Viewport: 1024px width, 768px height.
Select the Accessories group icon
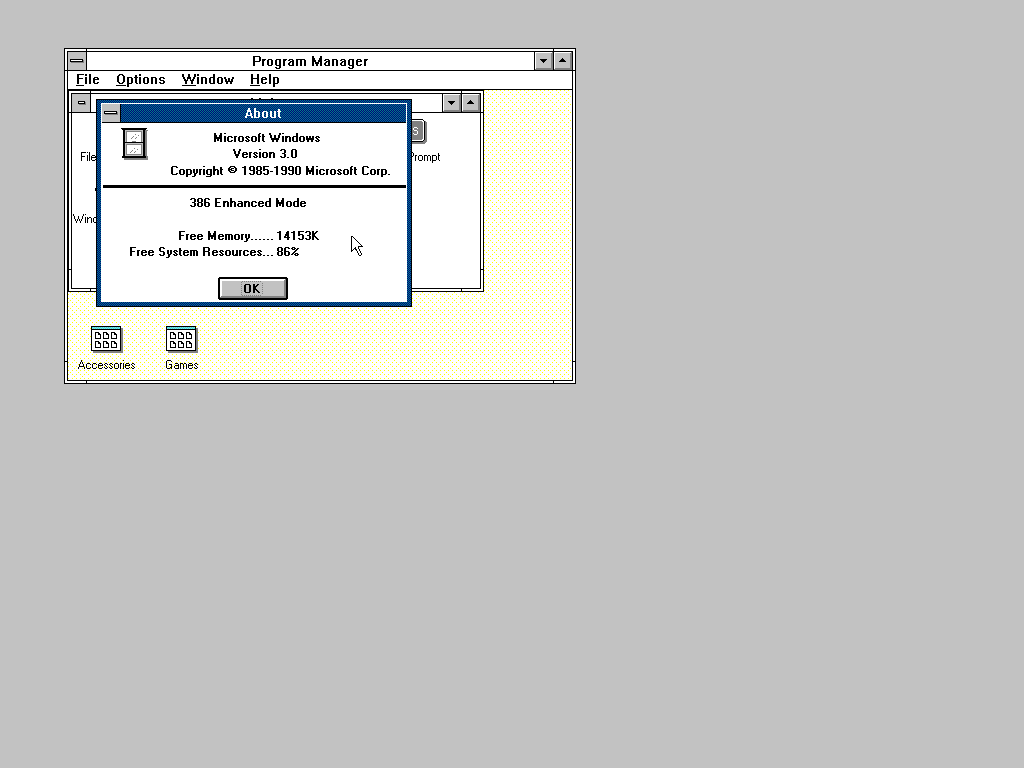tap(106, 340)
